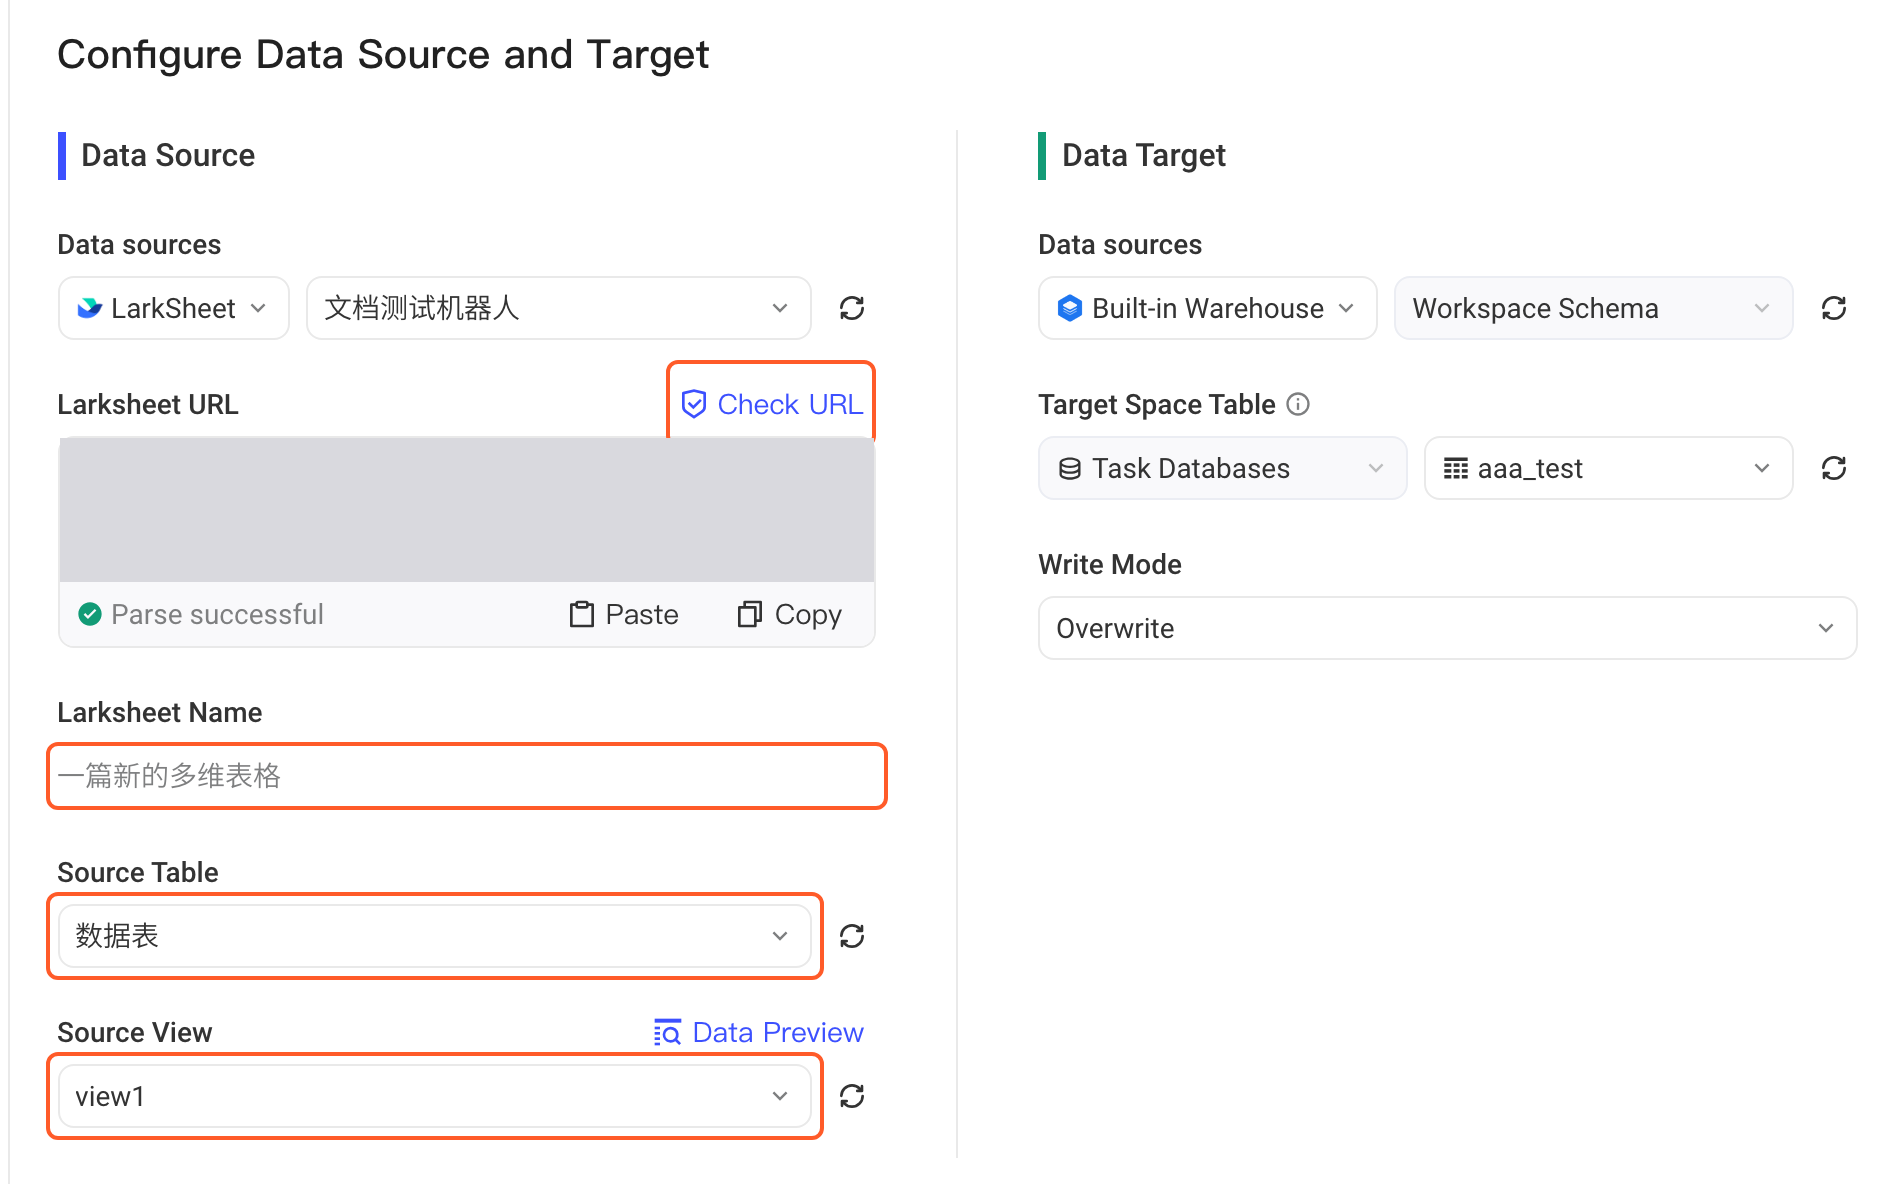1882x1184 pixels.
Task: Click the LarkSheet logo icon
Action: (x=90, y=308)
